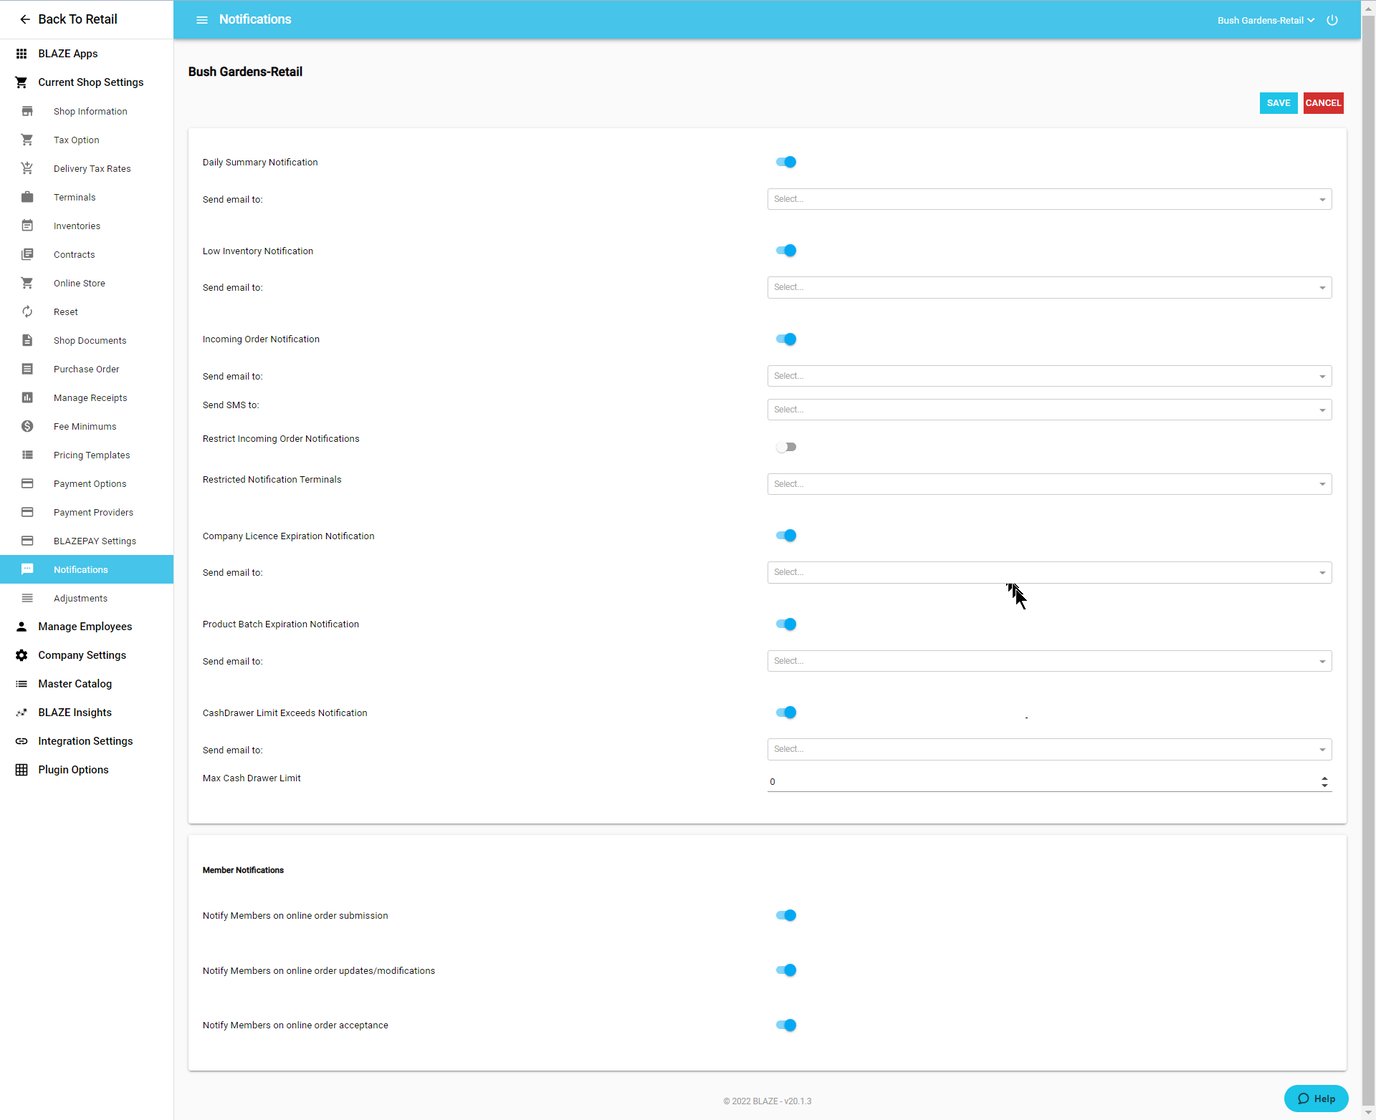The width and height of the screenshot is (1376, 1120).
Task: Open Fee Minimums via its dollar icon
Action: [27, 426]
